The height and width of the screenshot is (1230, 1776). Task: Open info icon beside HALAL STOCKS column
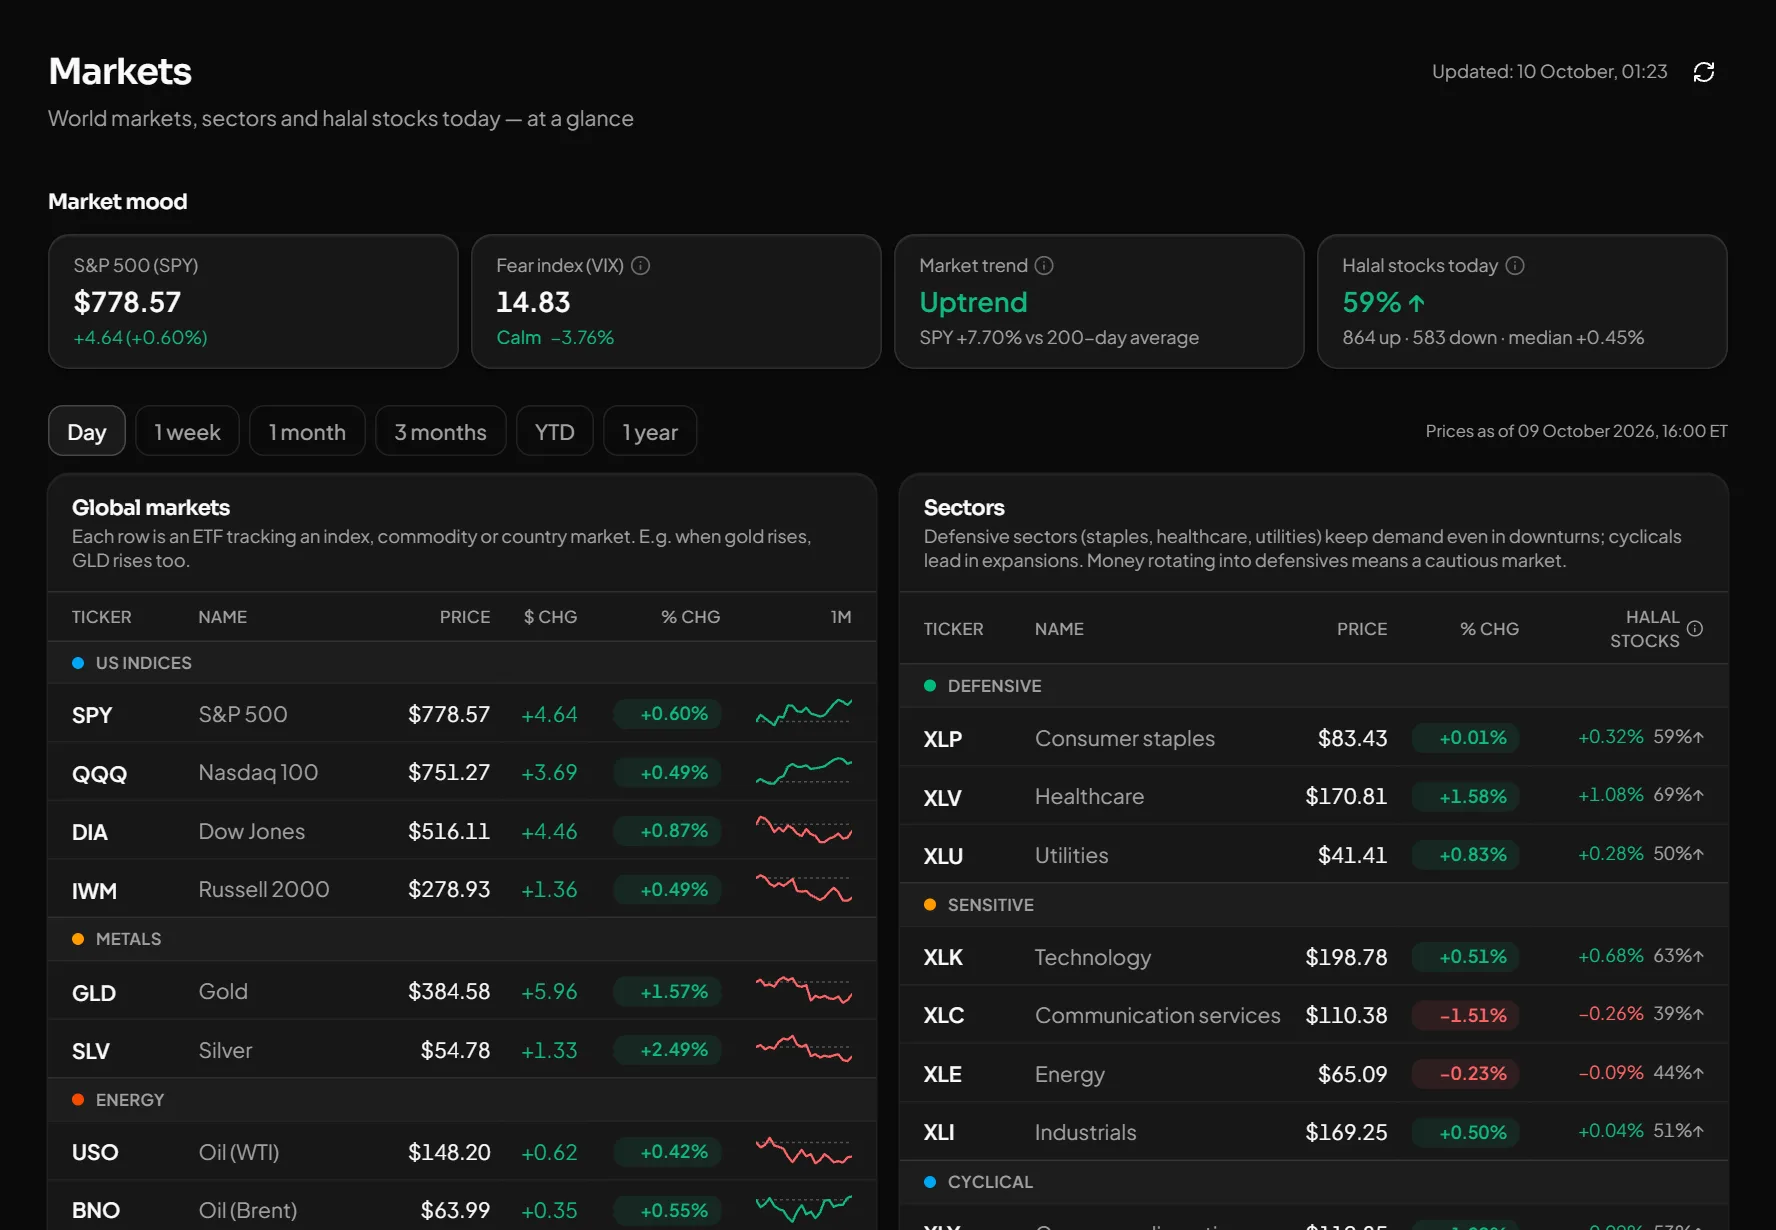(x=1695, y=629)
